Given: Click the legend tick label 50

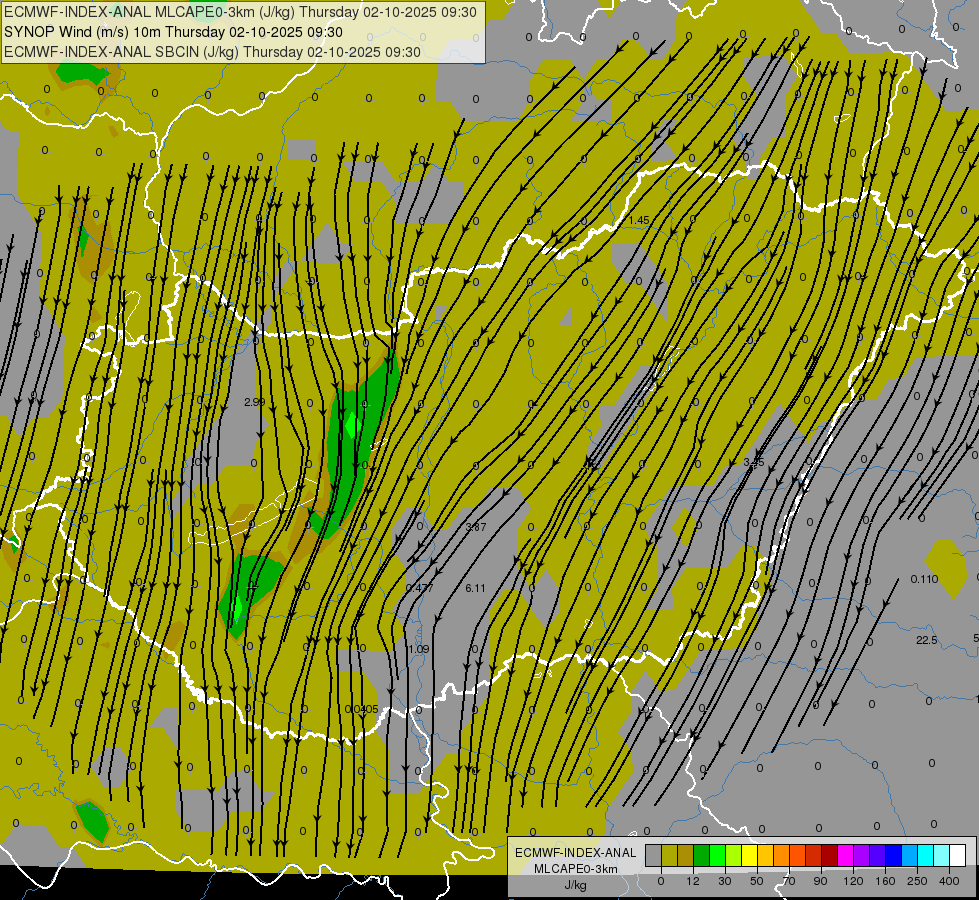Looking at the screenshot, I should coord(757,881).
